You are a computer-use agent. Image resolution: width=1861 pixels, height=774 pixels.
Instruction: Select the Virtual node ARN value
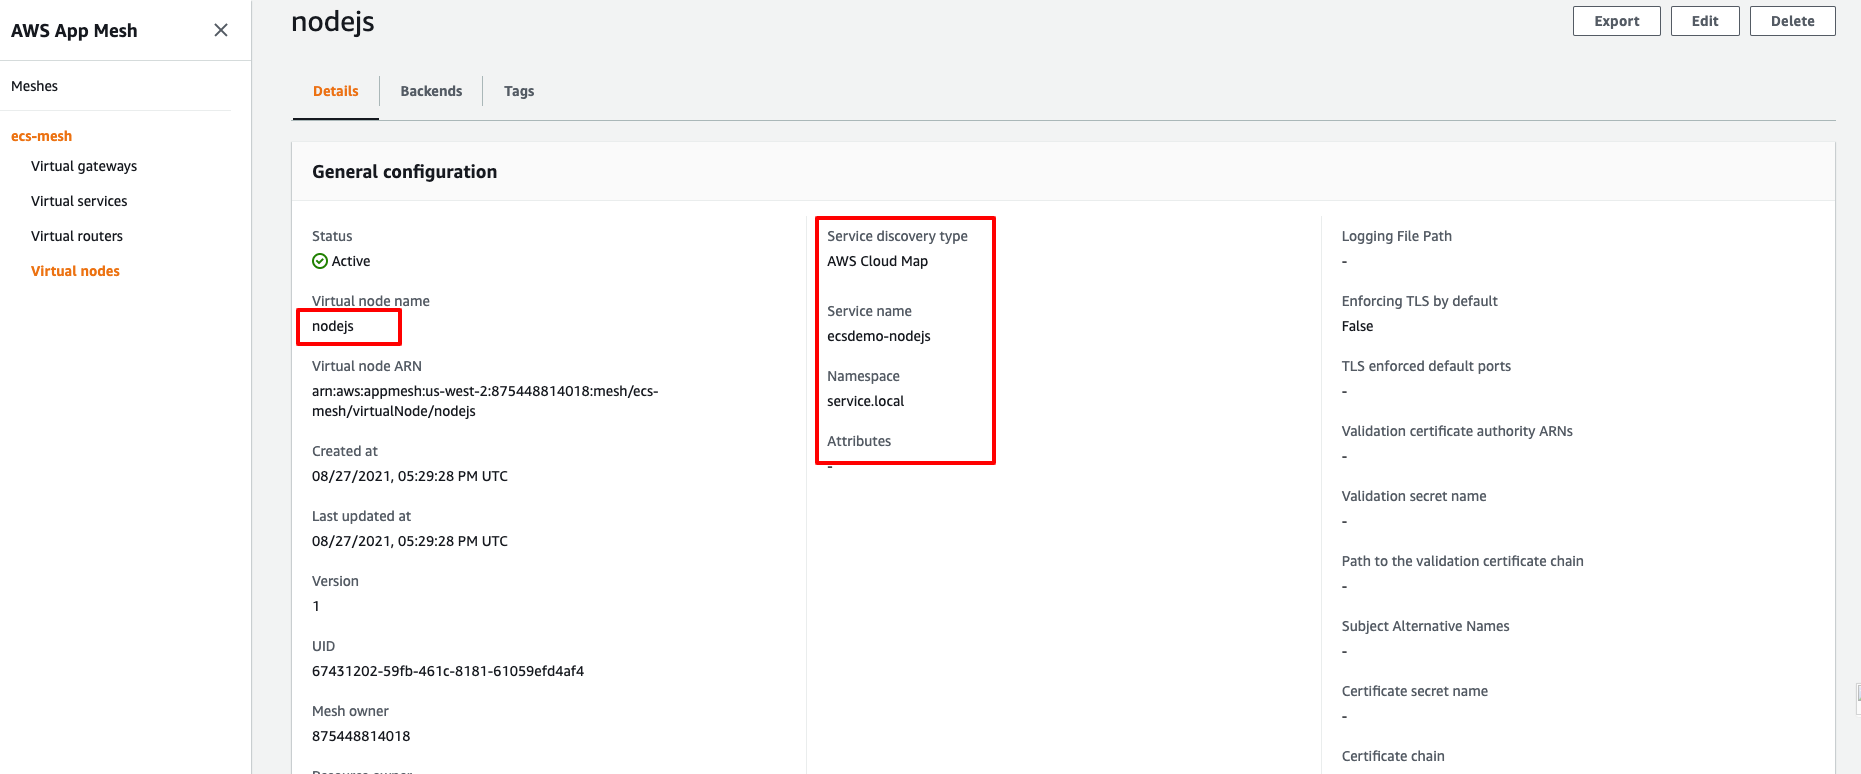tap(485, 401)
